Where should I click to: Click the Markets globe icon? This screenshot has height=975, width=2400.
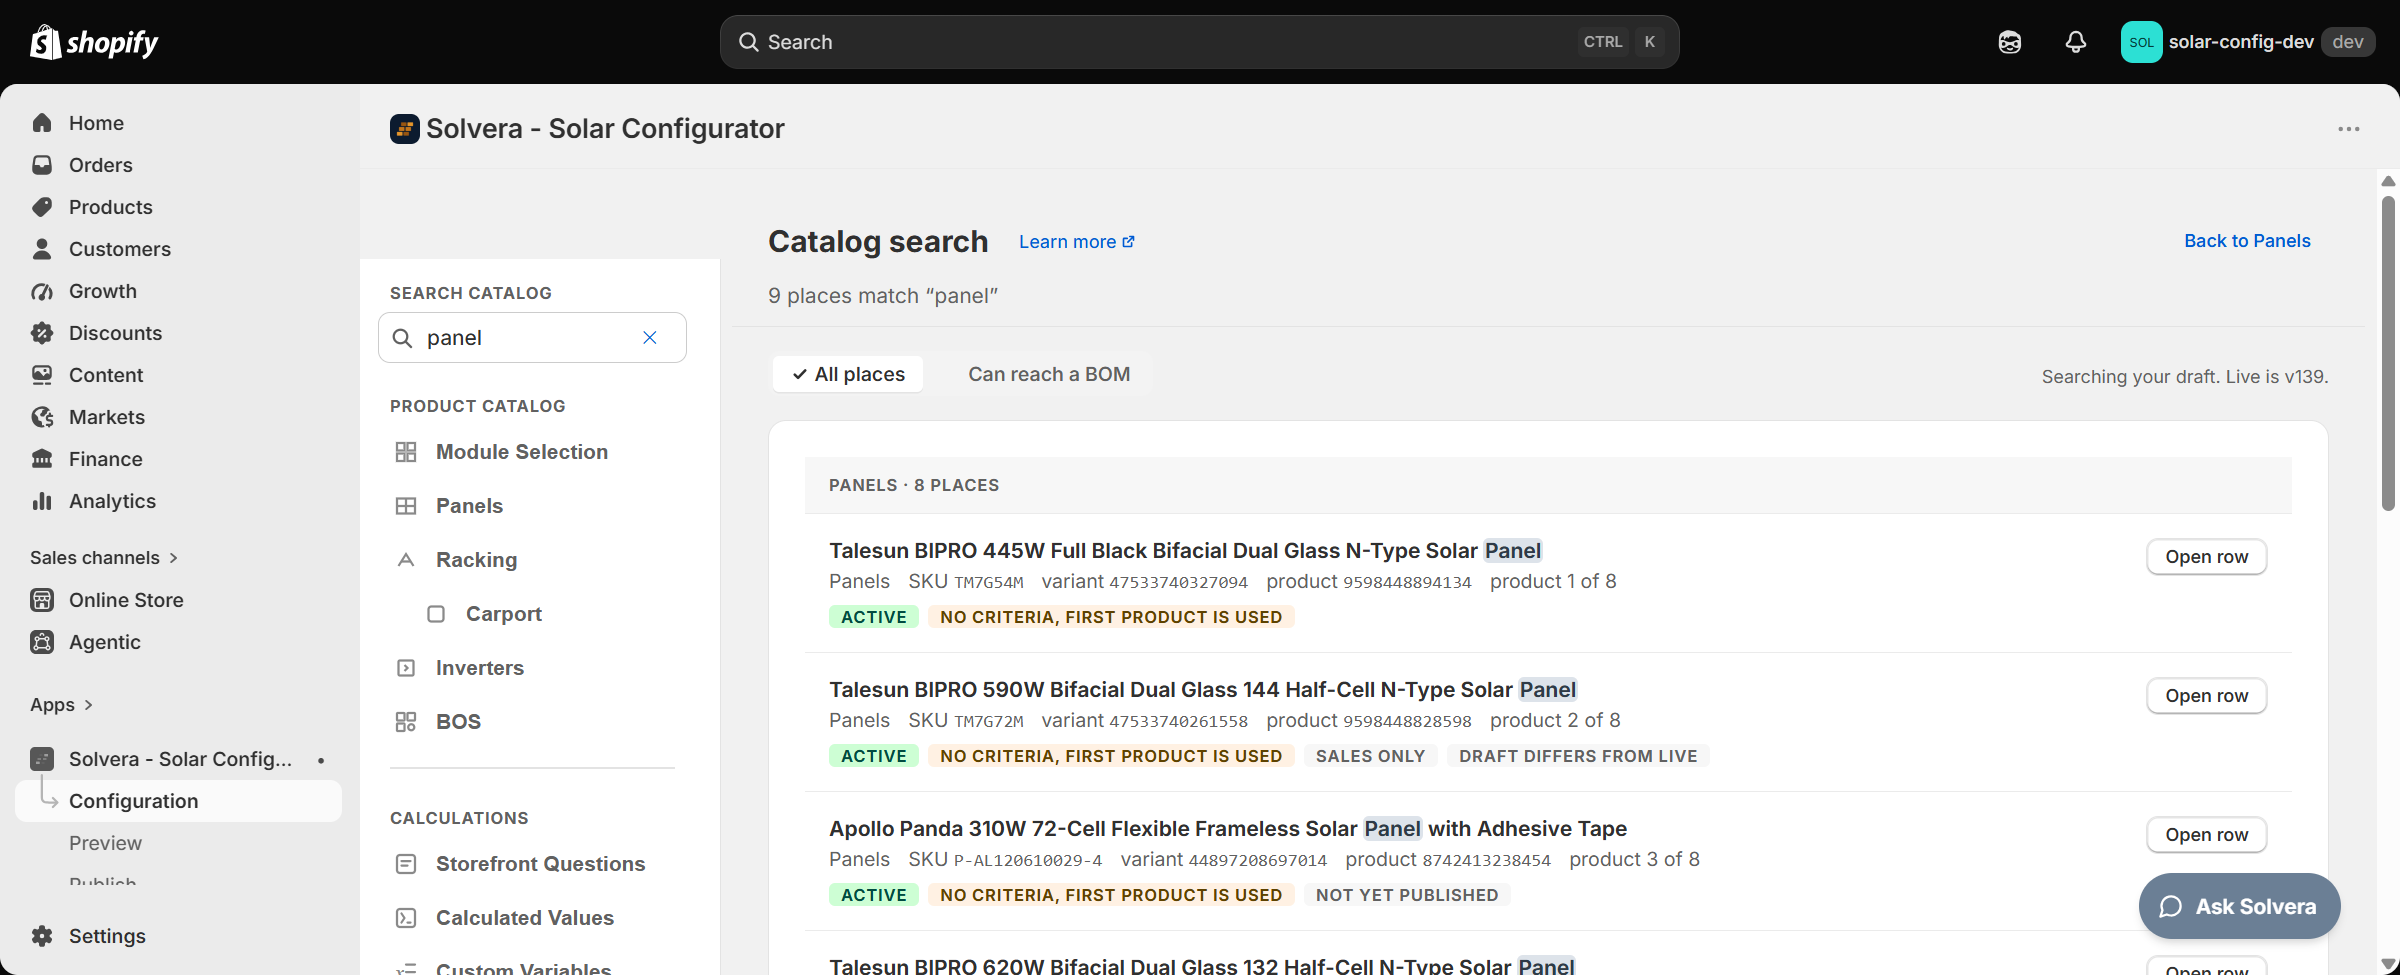(42, 417)
